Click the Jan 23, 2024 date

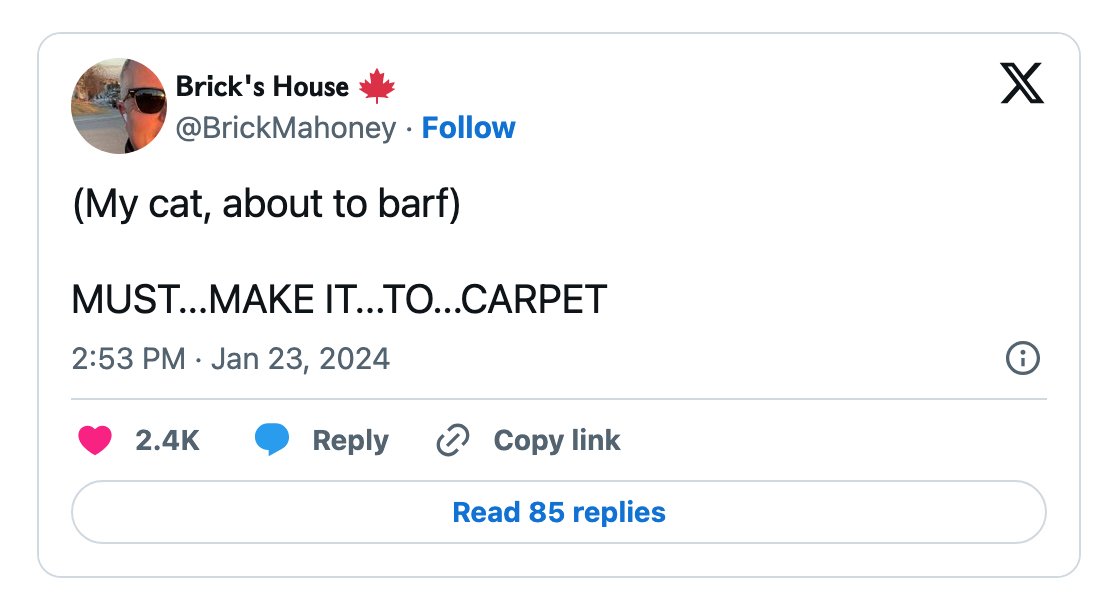point(300,359)
